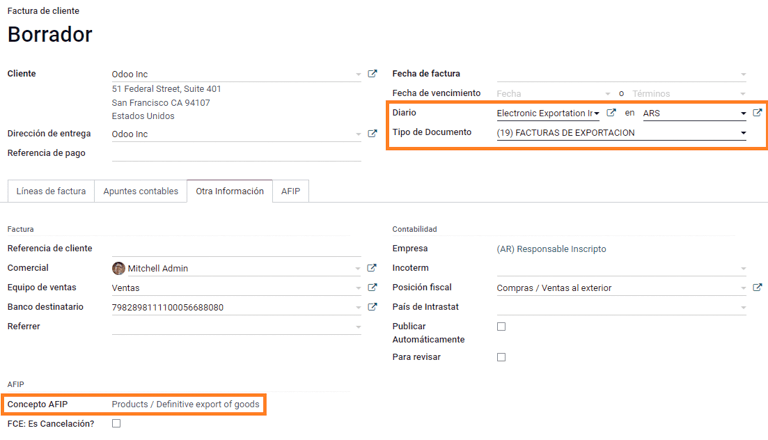768x440 pixels.
Task: Click the Referencia de pago field
Action: pos(236,153)
